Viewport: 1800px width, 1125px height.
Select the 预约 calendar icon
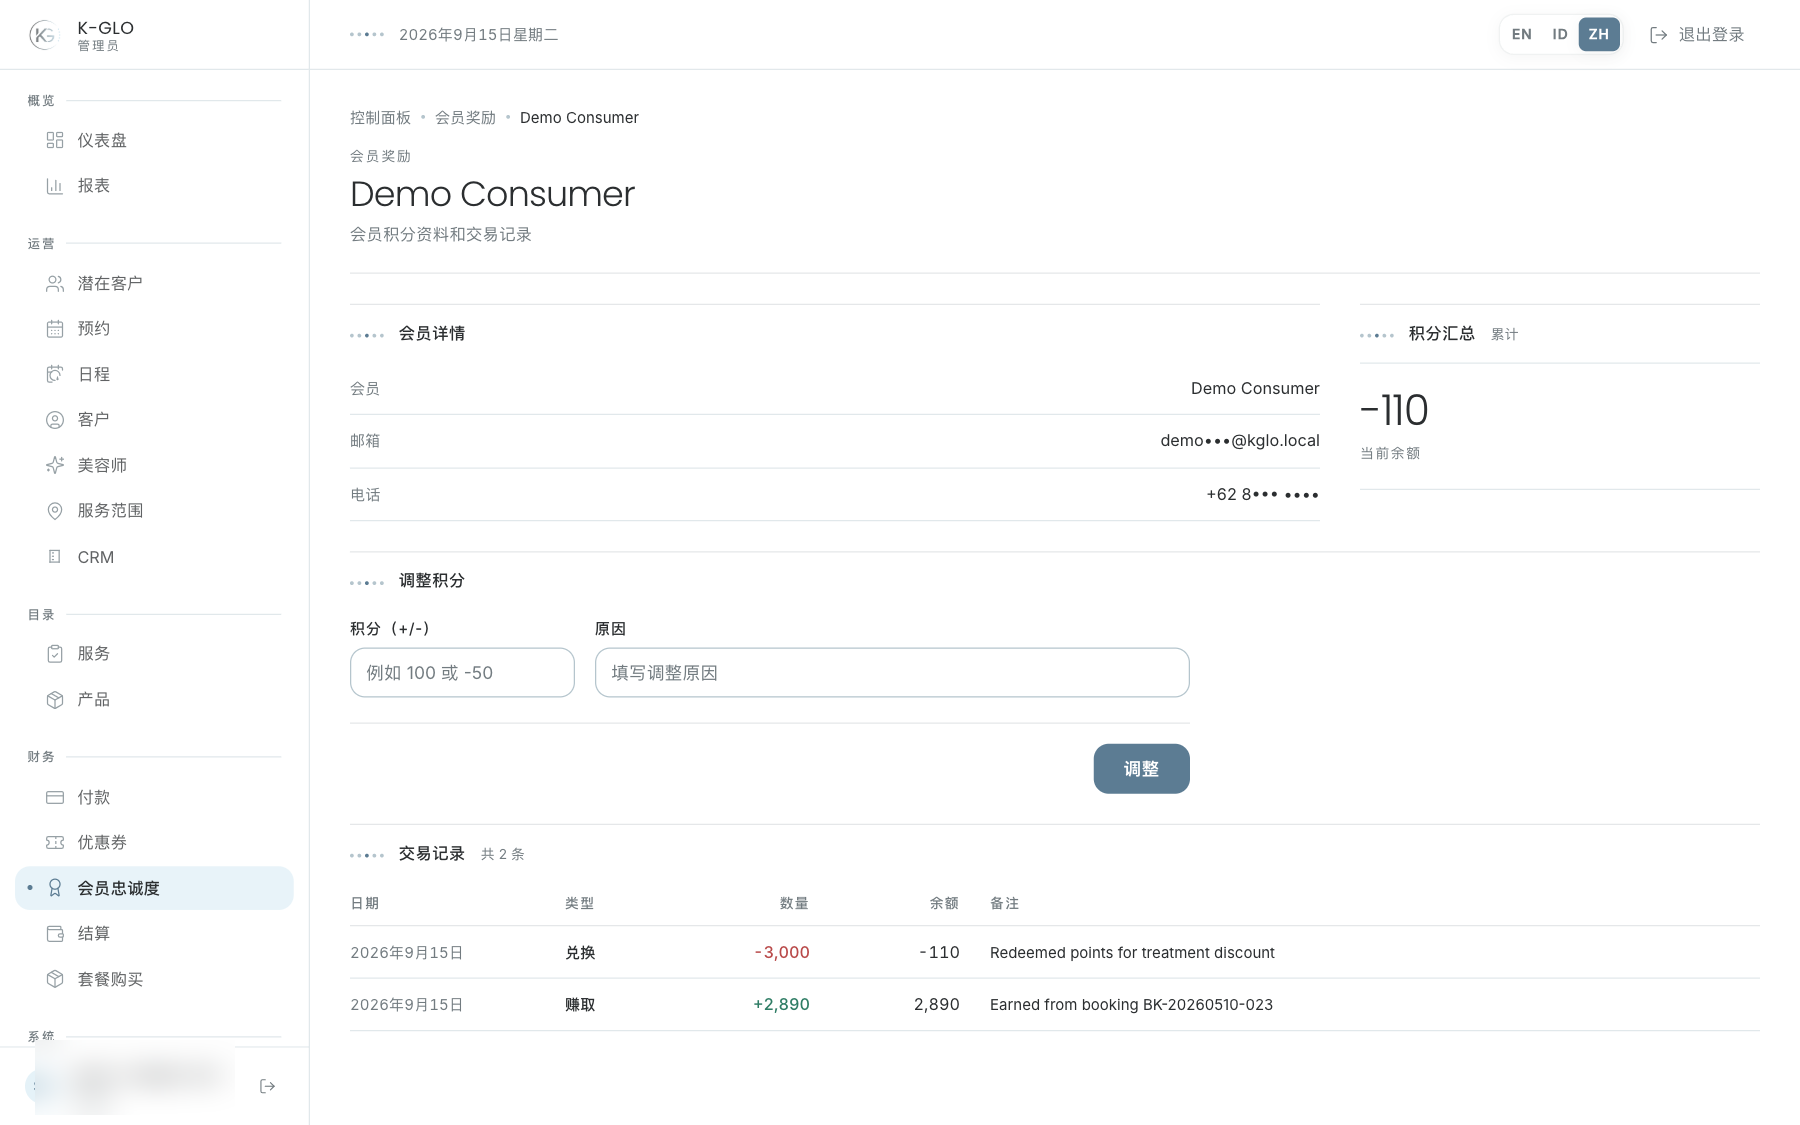coord(55,329)
